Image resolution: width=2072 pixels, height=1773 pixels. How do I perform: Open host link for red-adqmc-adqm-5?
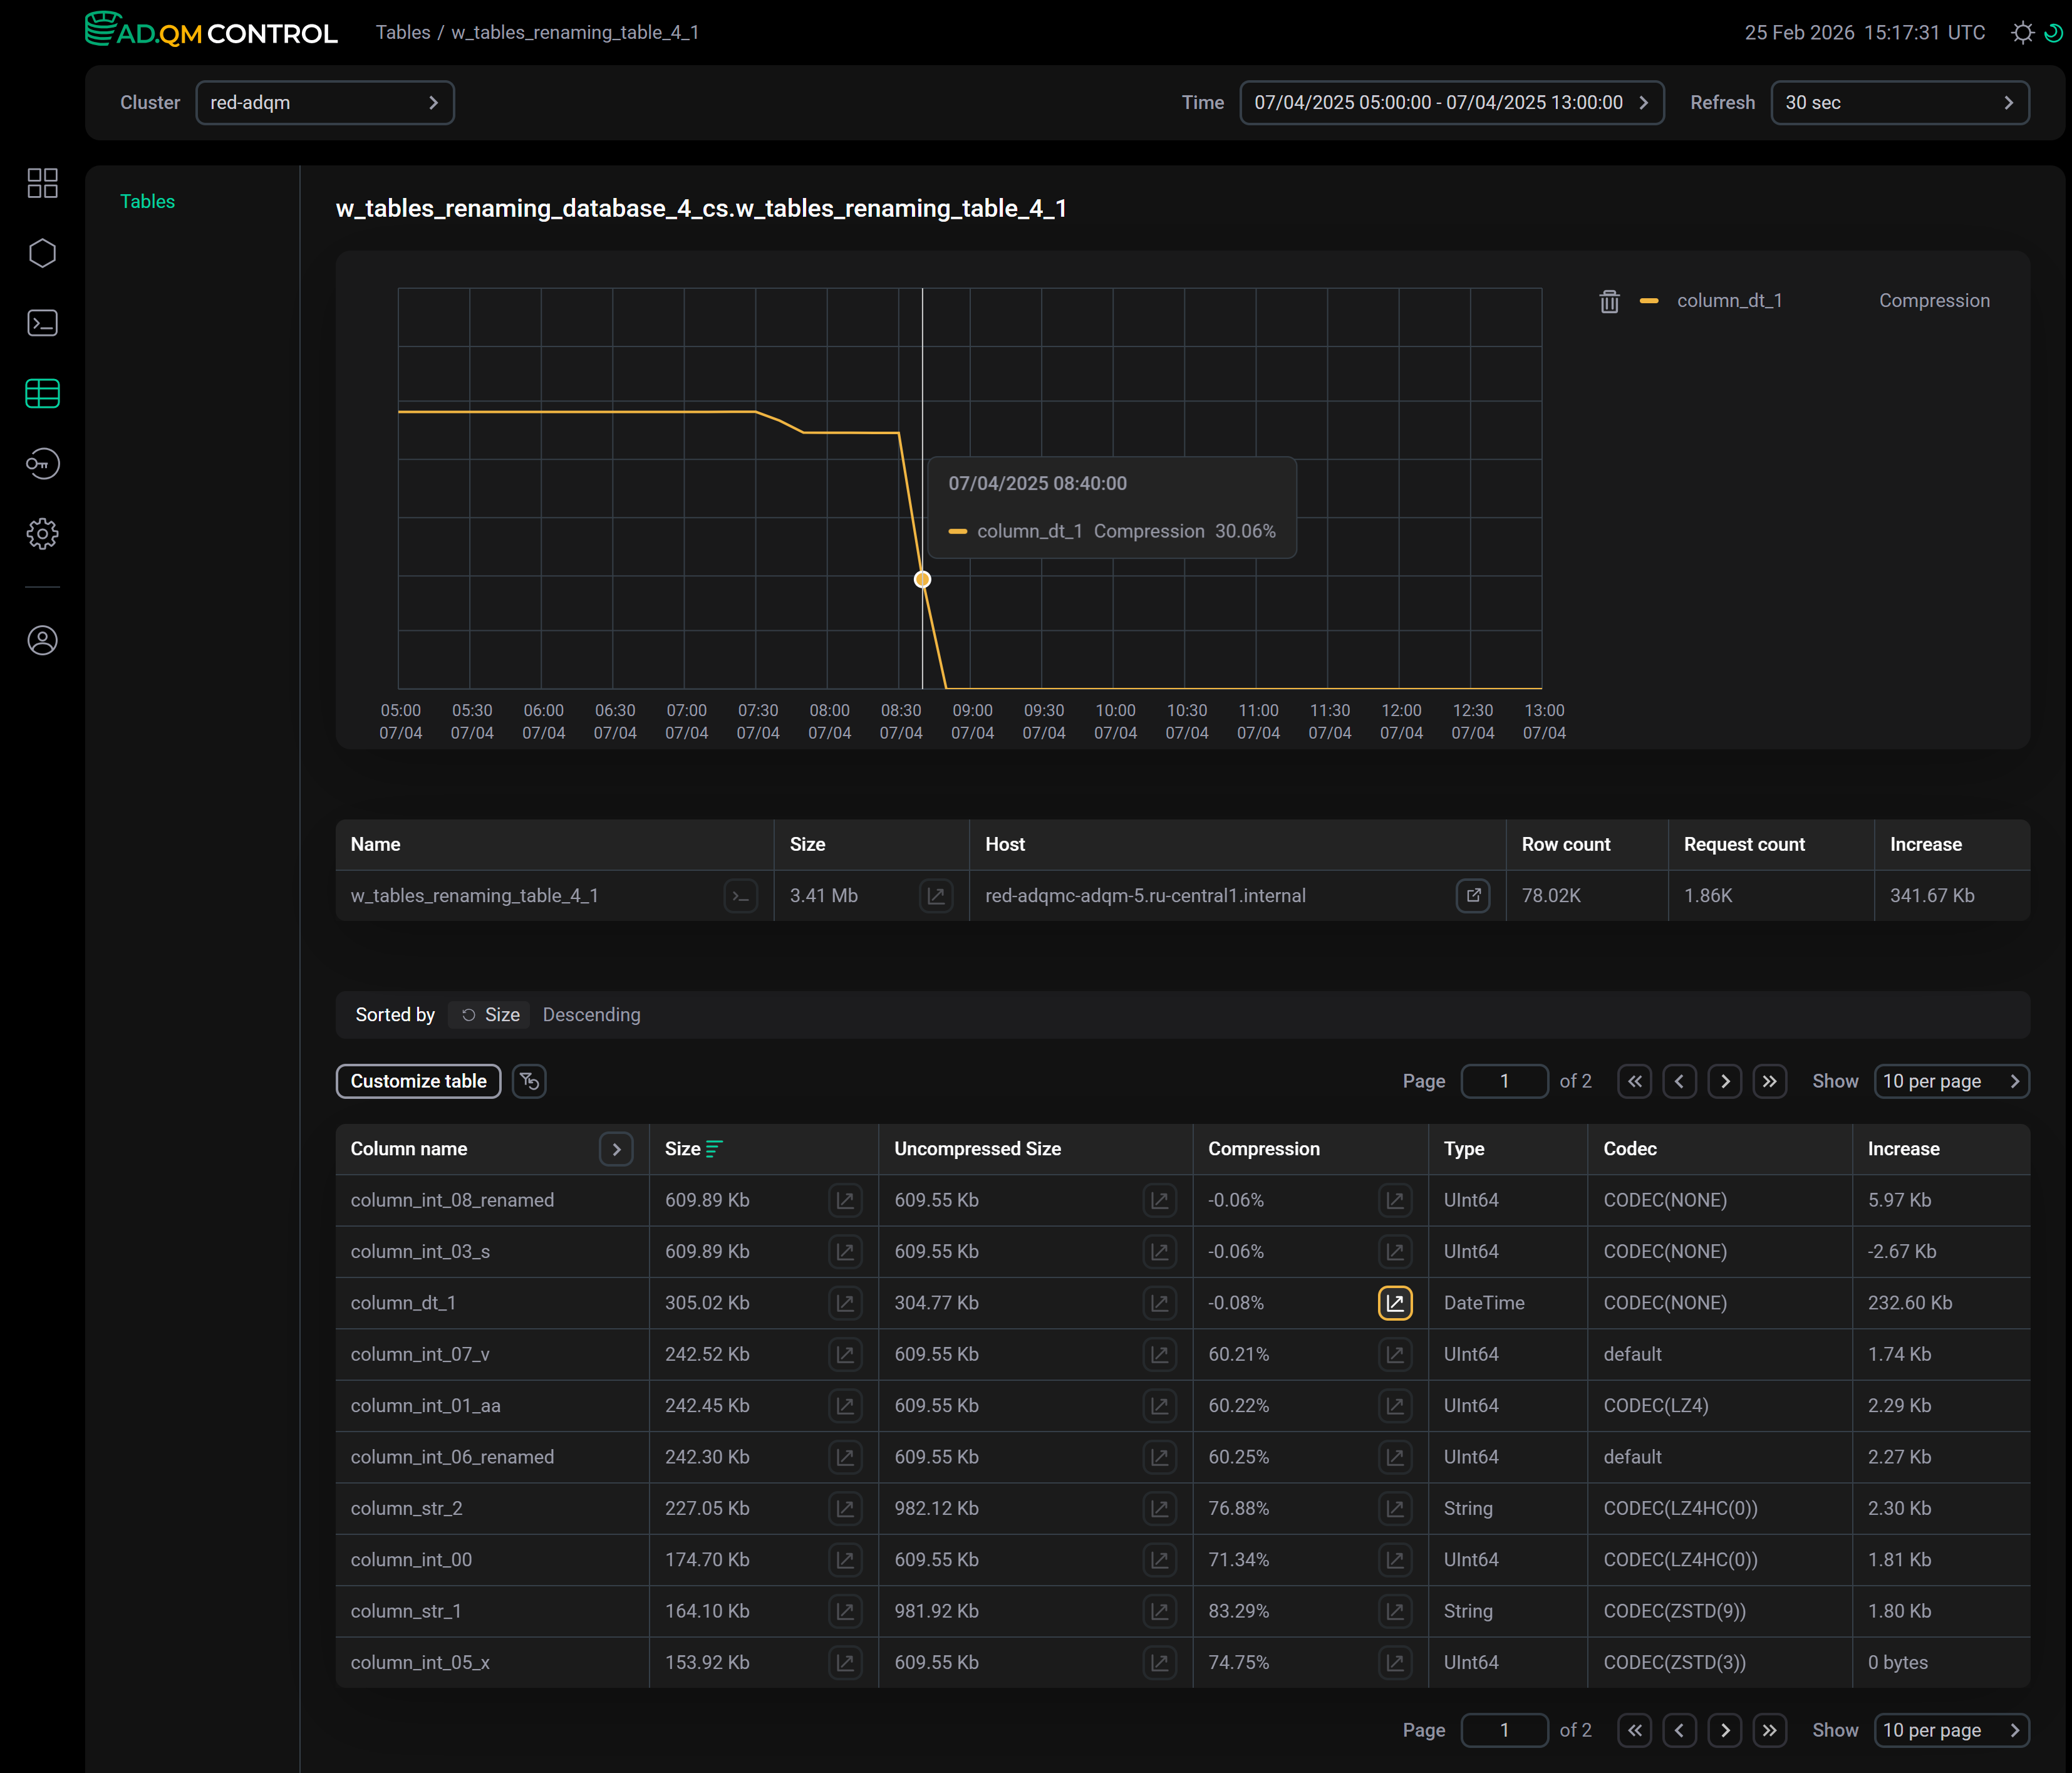(1473, 896)
